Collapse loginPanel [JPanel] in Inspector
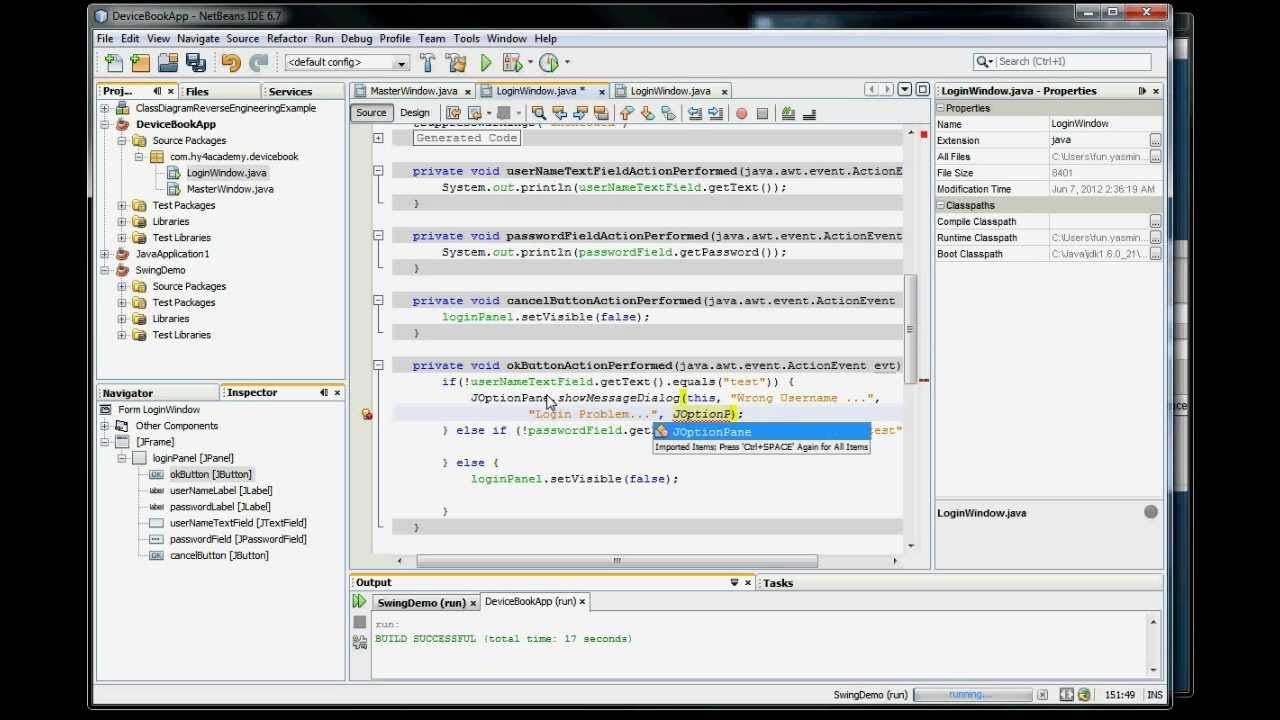The image size is (1280, 720). [122, 458]
